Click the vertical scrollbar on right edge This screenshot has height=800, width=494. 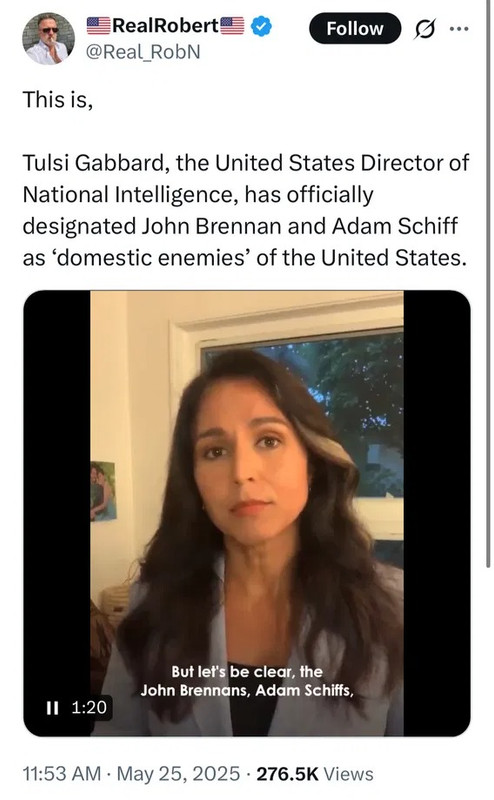488,283
